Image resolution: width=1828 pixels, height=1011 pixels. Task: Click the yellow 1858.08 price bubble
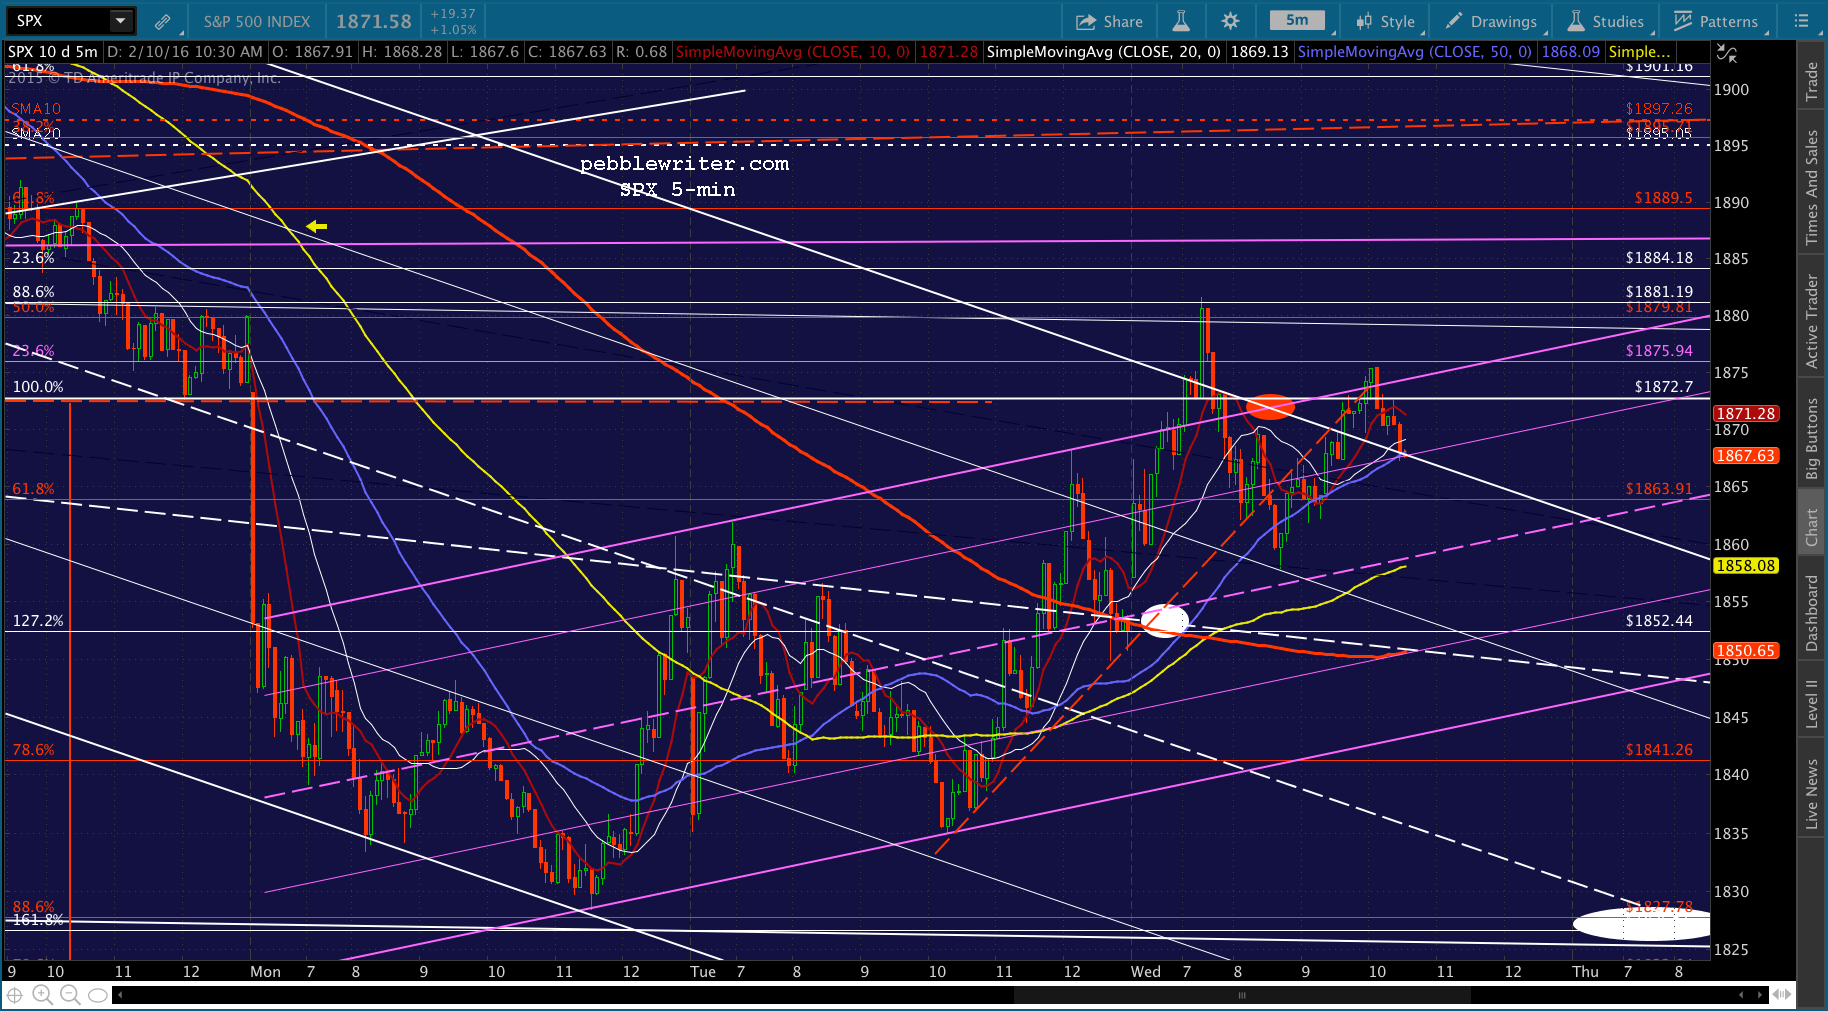coord(1746,565)
